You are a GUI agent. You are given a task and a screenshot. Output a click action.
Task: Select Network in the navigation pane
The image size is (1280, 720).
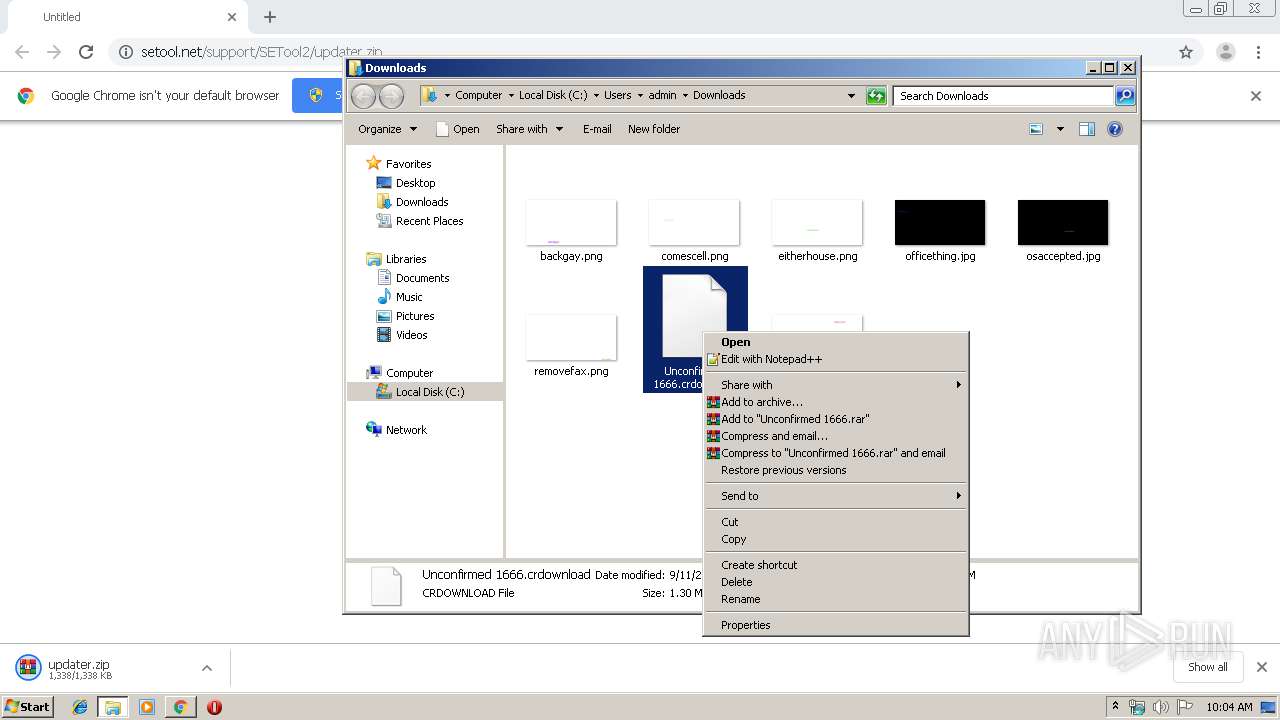click(x=406, y=430)
